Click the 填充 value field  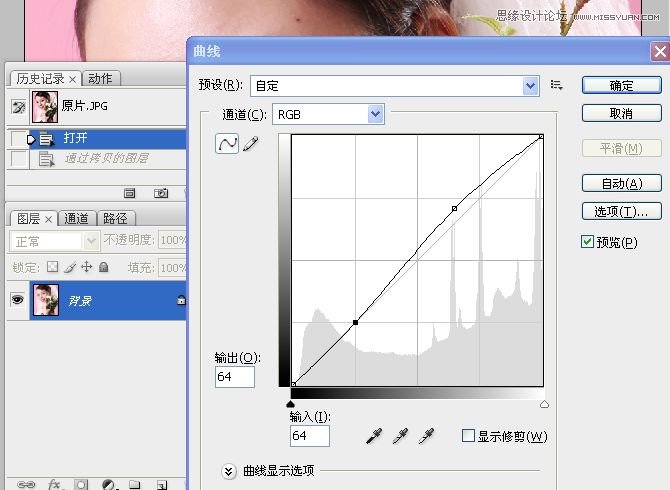click(172, 268)
